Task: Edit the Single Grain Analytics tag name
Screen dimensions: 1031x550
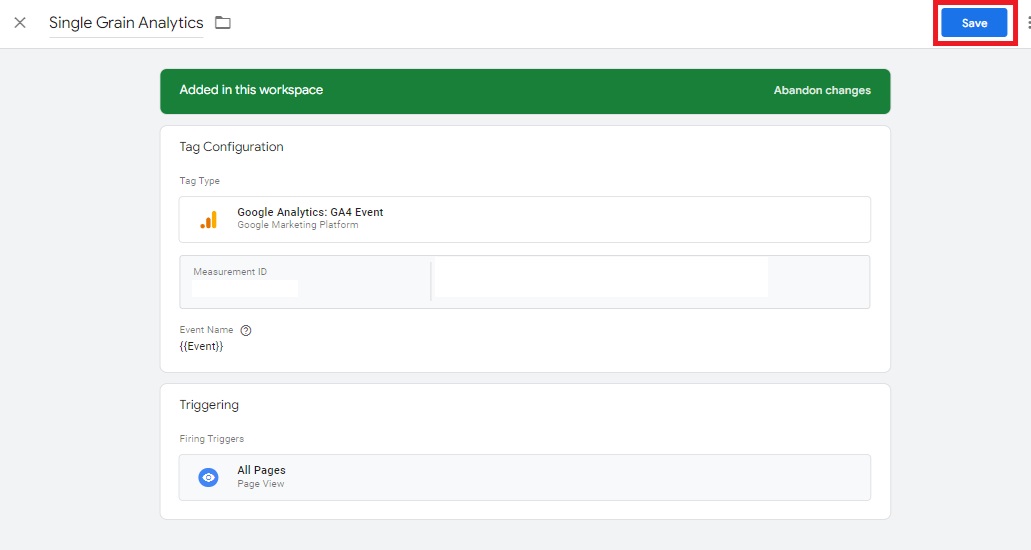Action: pyautogui.click(x=126, y=23)
